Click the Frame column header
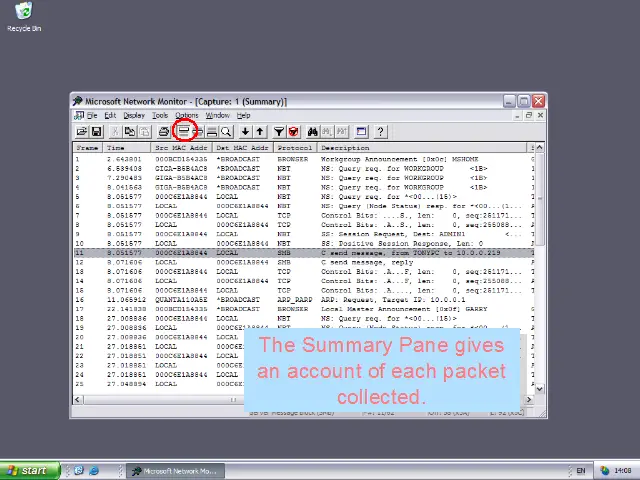Screen dimensions: 640x480 point(88,148)
